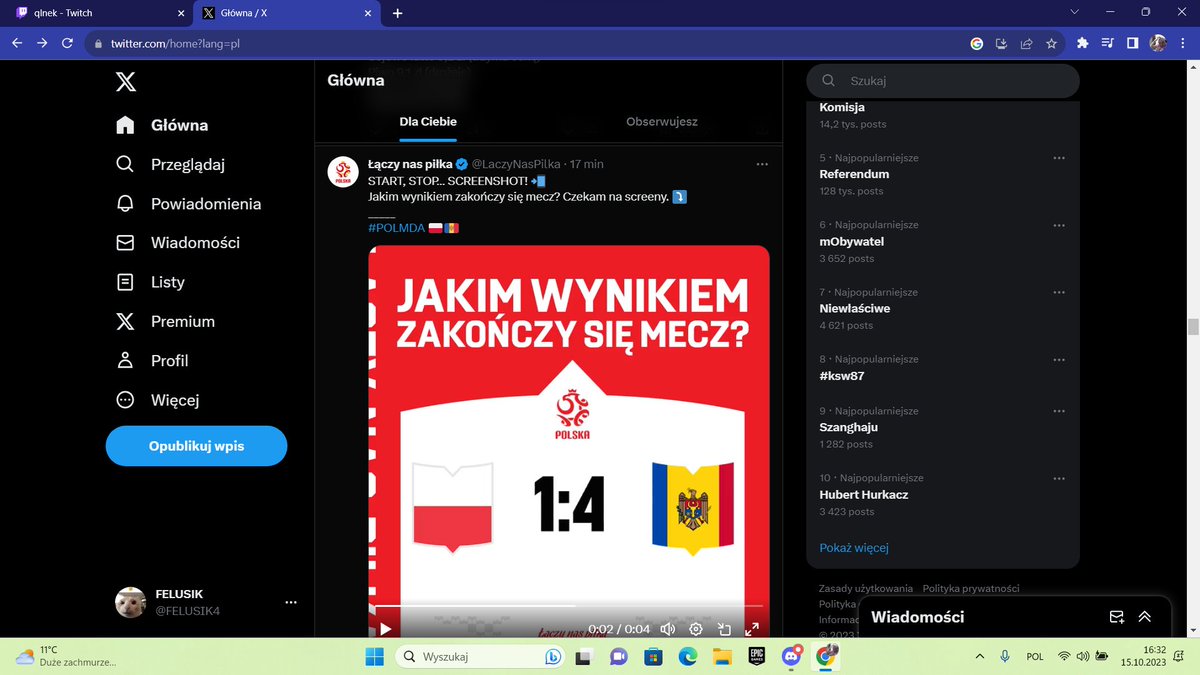
Task: Open a new browser tab
Action: [x=398, y=13]
